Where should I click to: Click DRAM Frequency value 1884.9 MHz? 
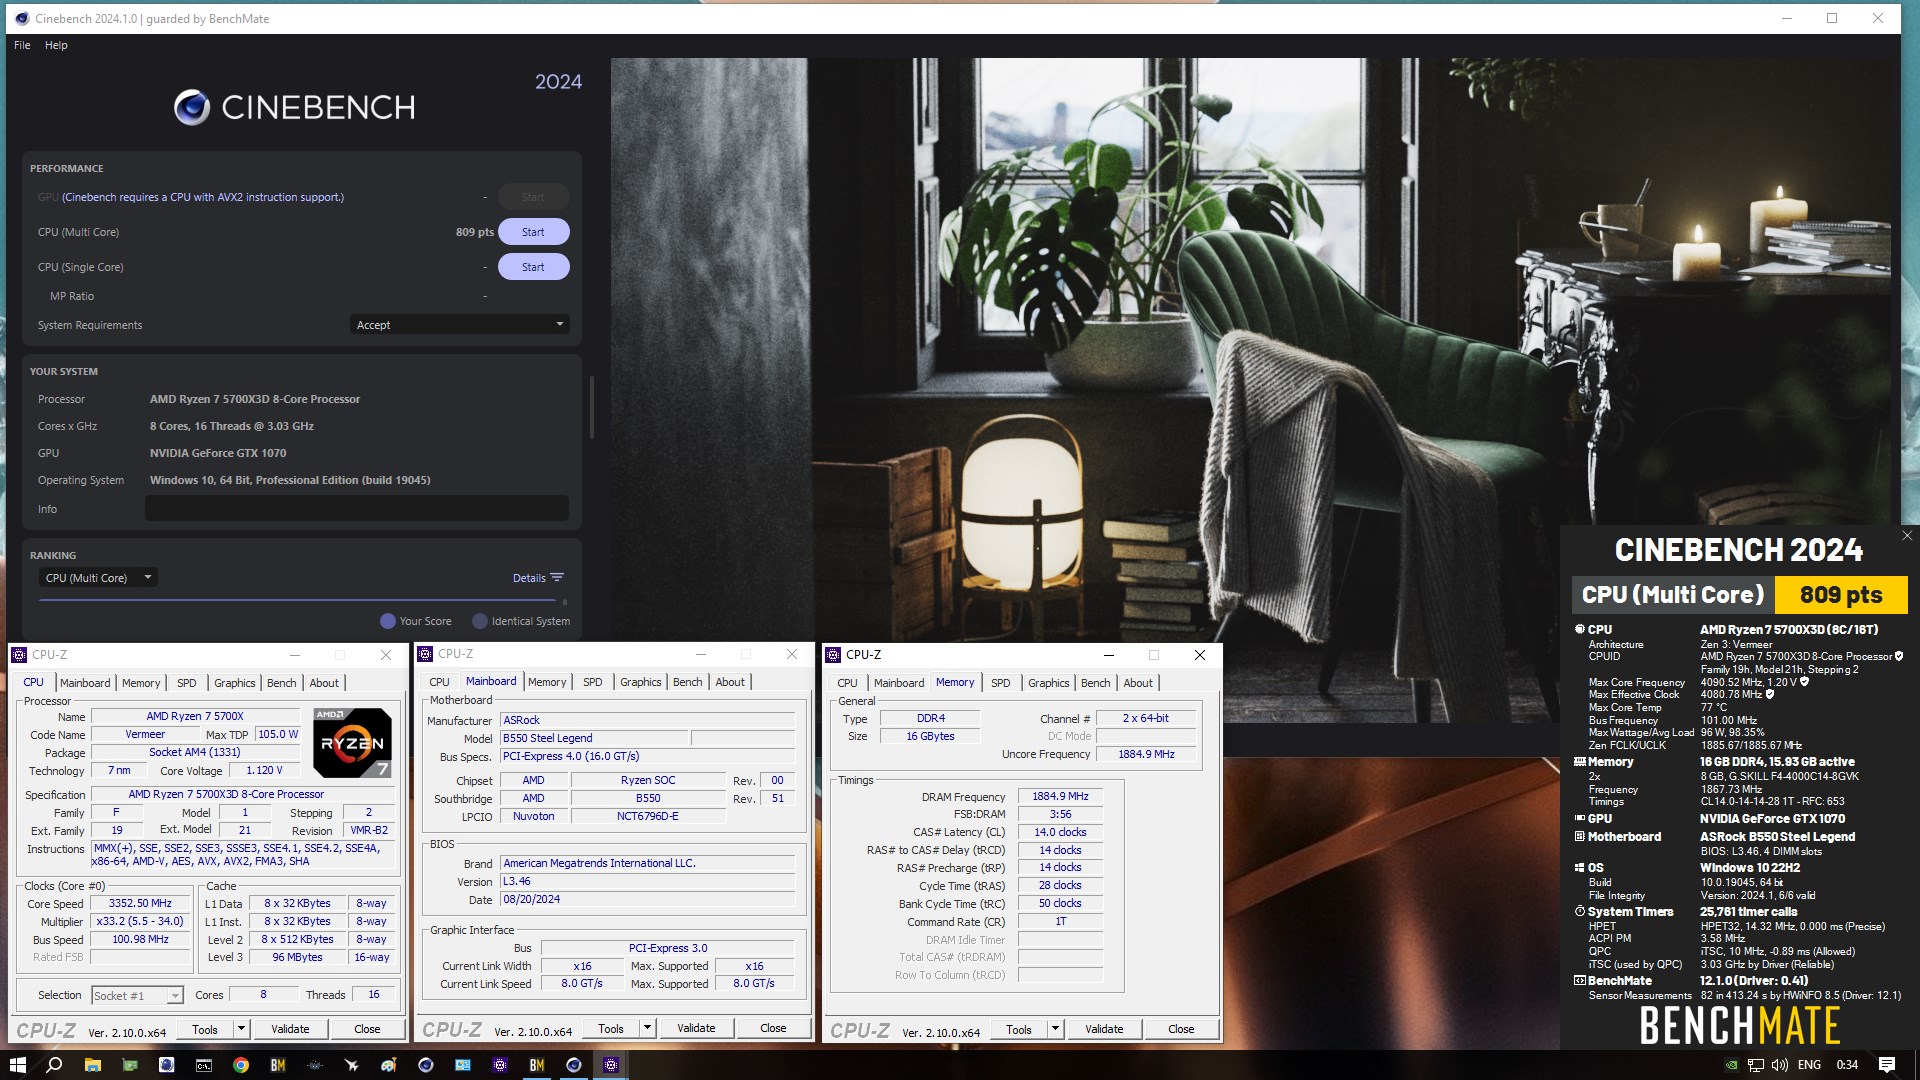click(1060, 797)
